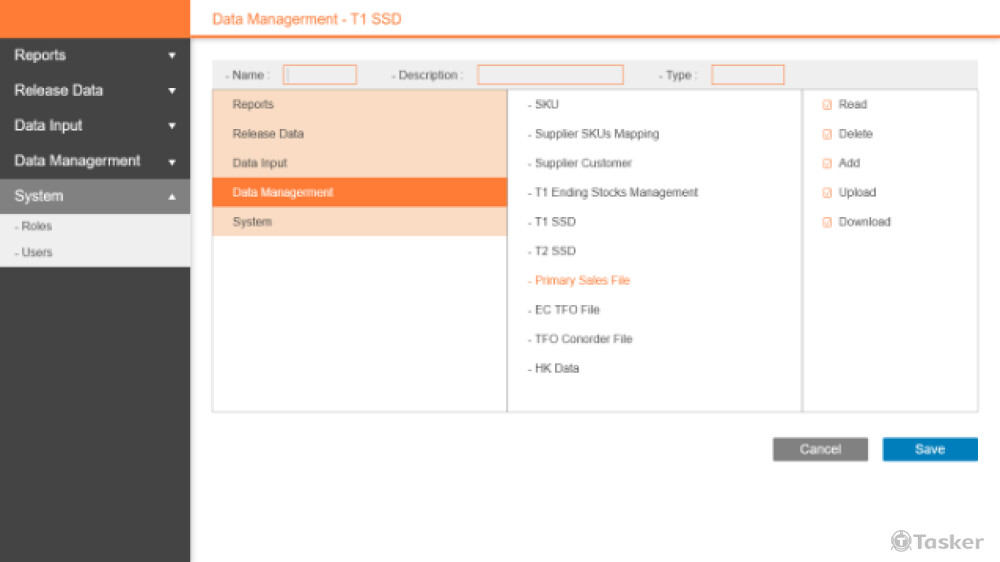Open the Roles submenu link
The image size is (1000, 562).
tap(38, 227)
